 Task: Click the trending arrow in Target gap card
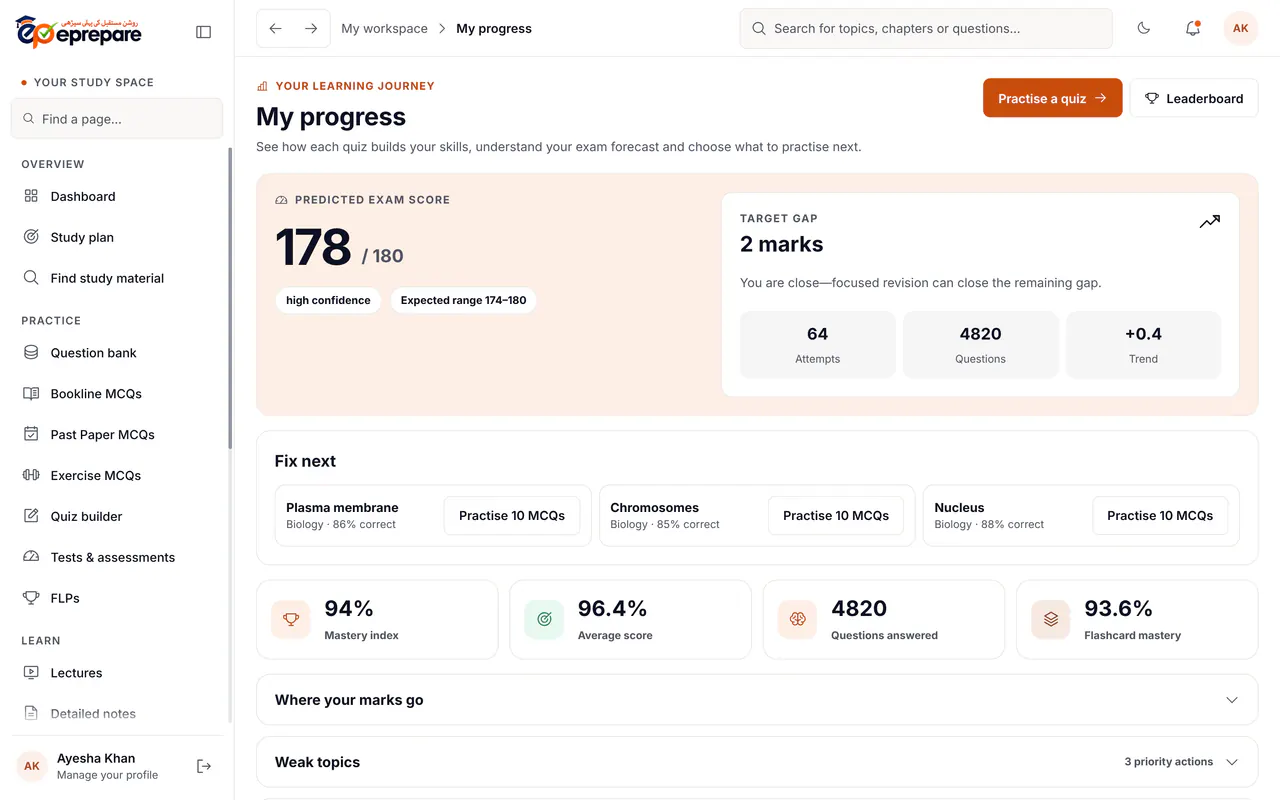[x=1210, y=222]
